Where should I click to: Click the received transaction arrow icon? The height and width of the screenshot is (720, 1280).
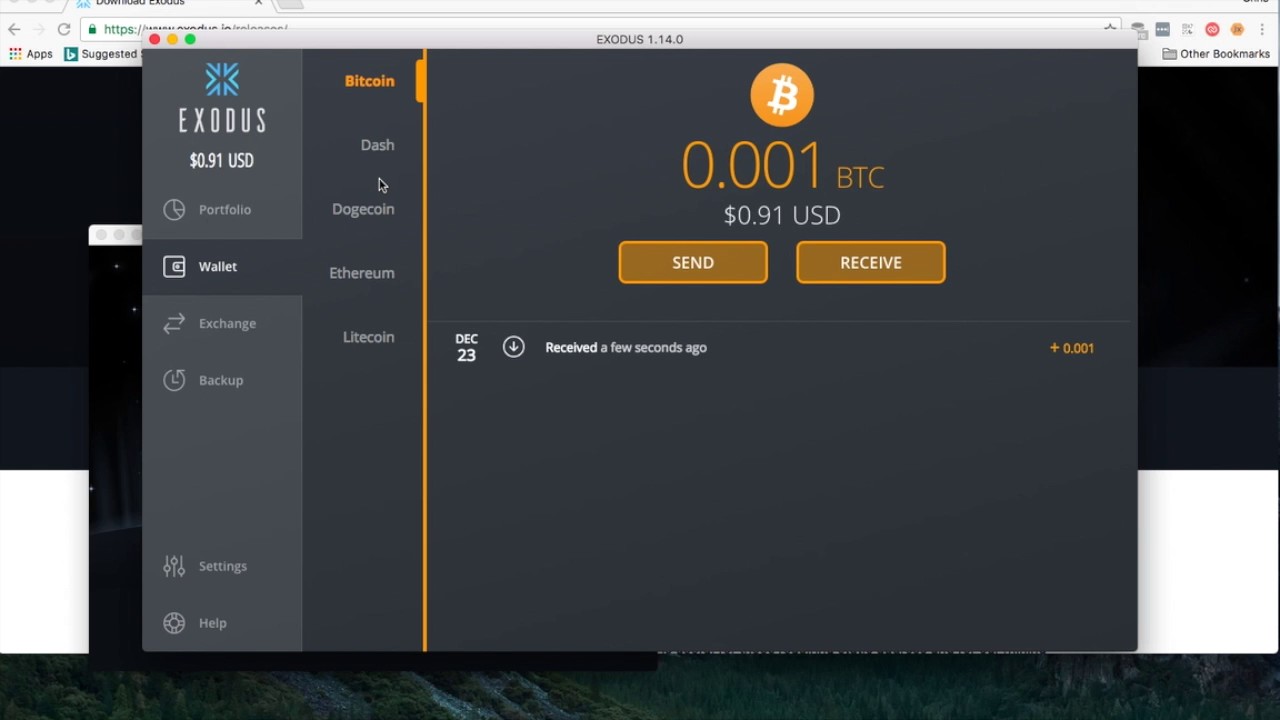tap(513, 347)
